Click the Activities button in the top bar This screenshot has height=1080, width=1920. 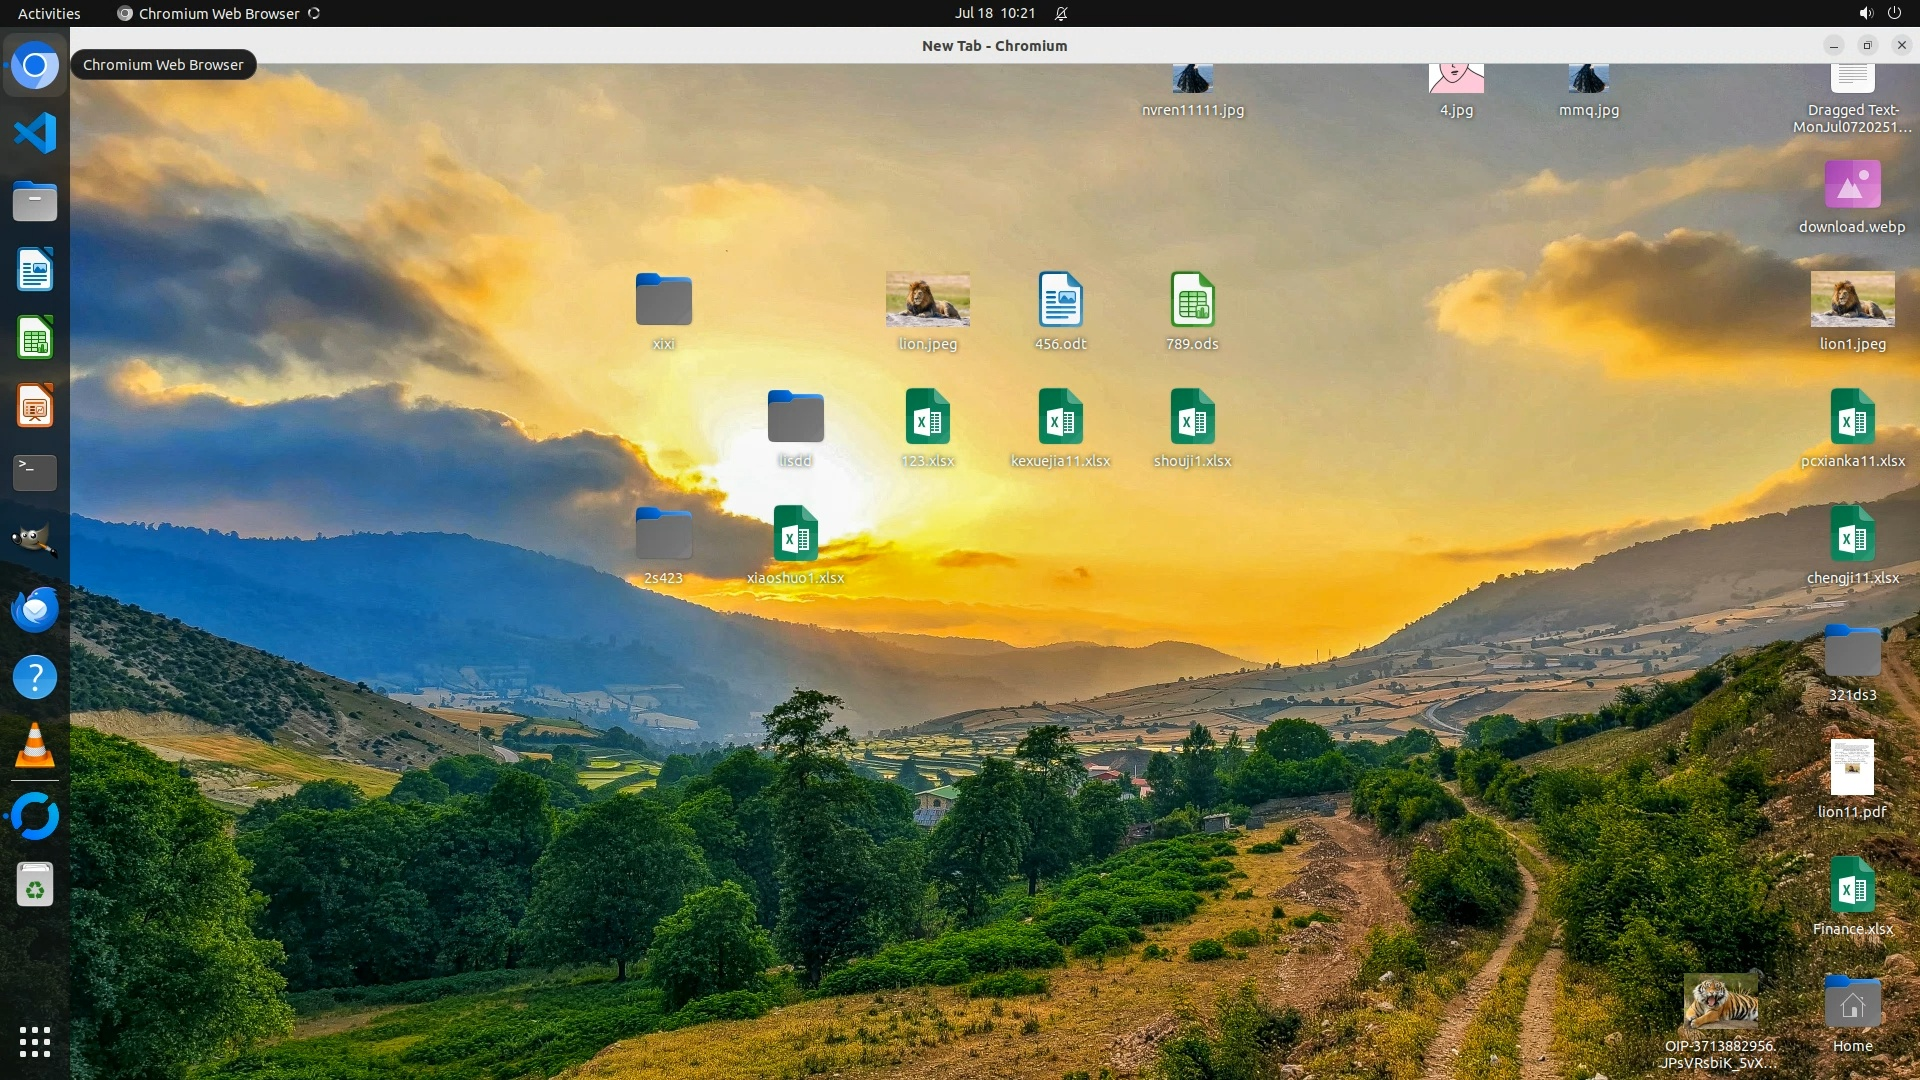click(49, 13)
